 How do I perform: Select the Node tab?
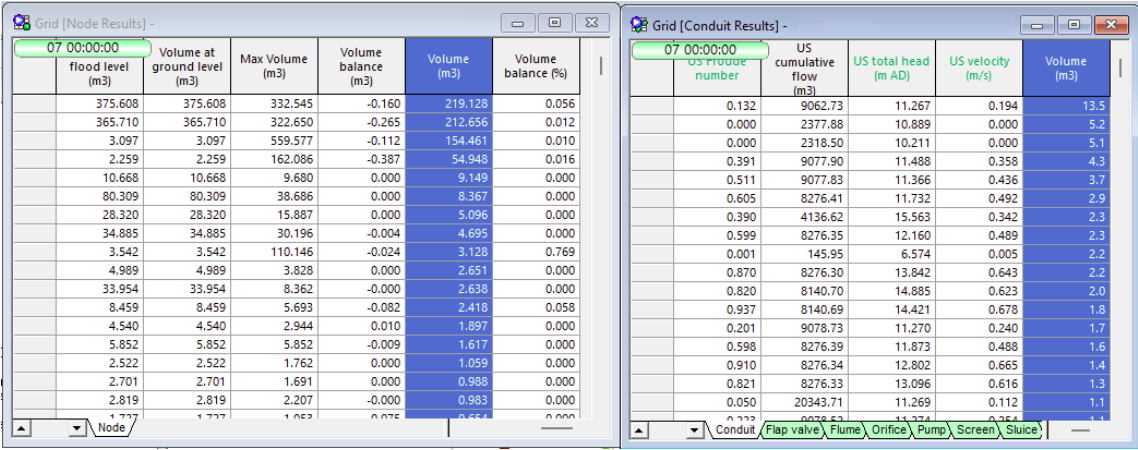pyautogui.click(x=111, y=428)
